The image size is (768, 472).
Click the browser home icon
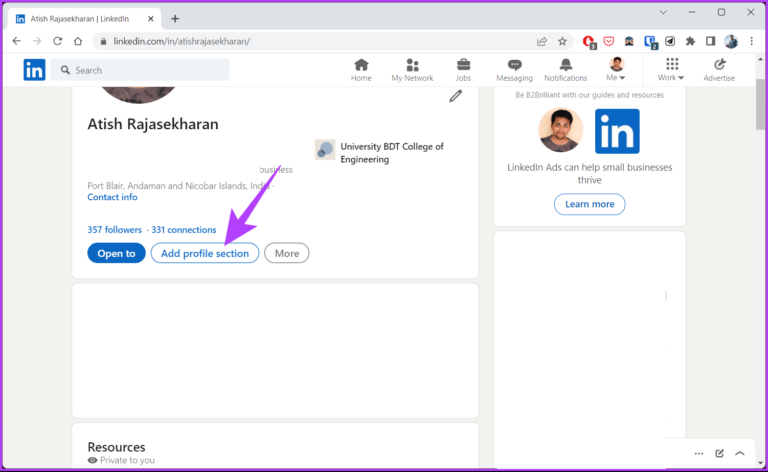78,41
